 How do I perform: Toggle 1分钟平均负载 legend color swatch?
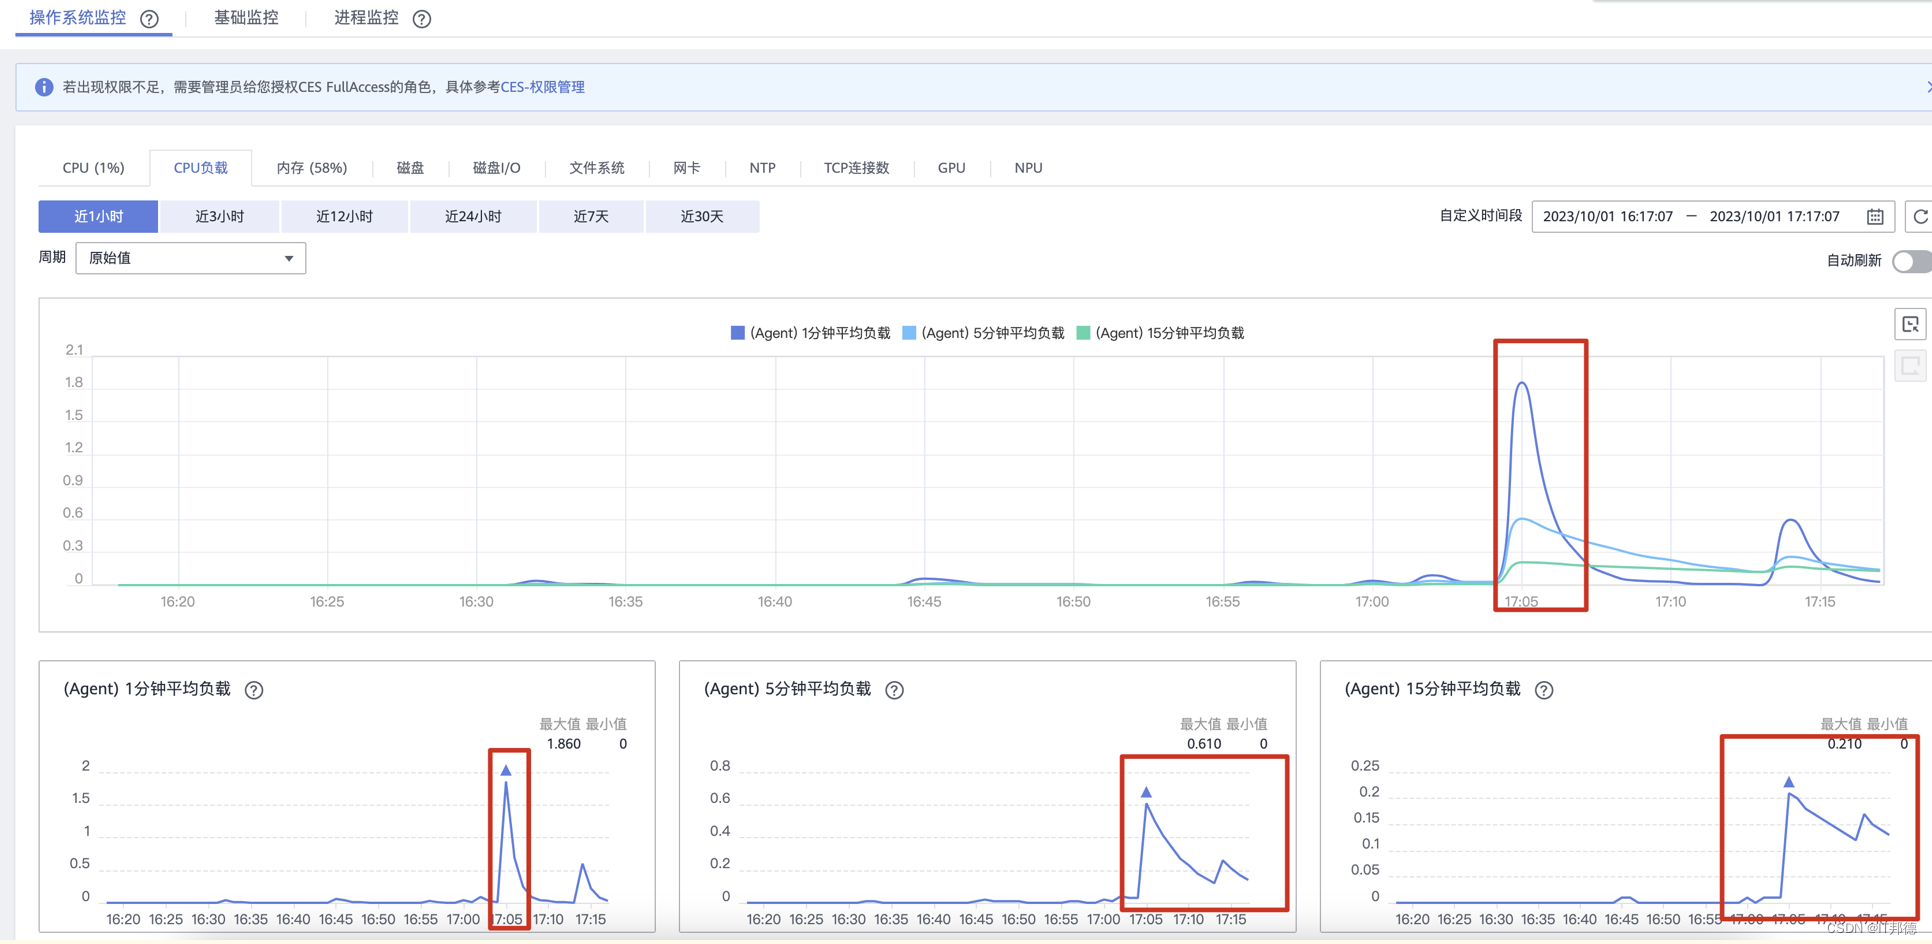click(738, 333)
